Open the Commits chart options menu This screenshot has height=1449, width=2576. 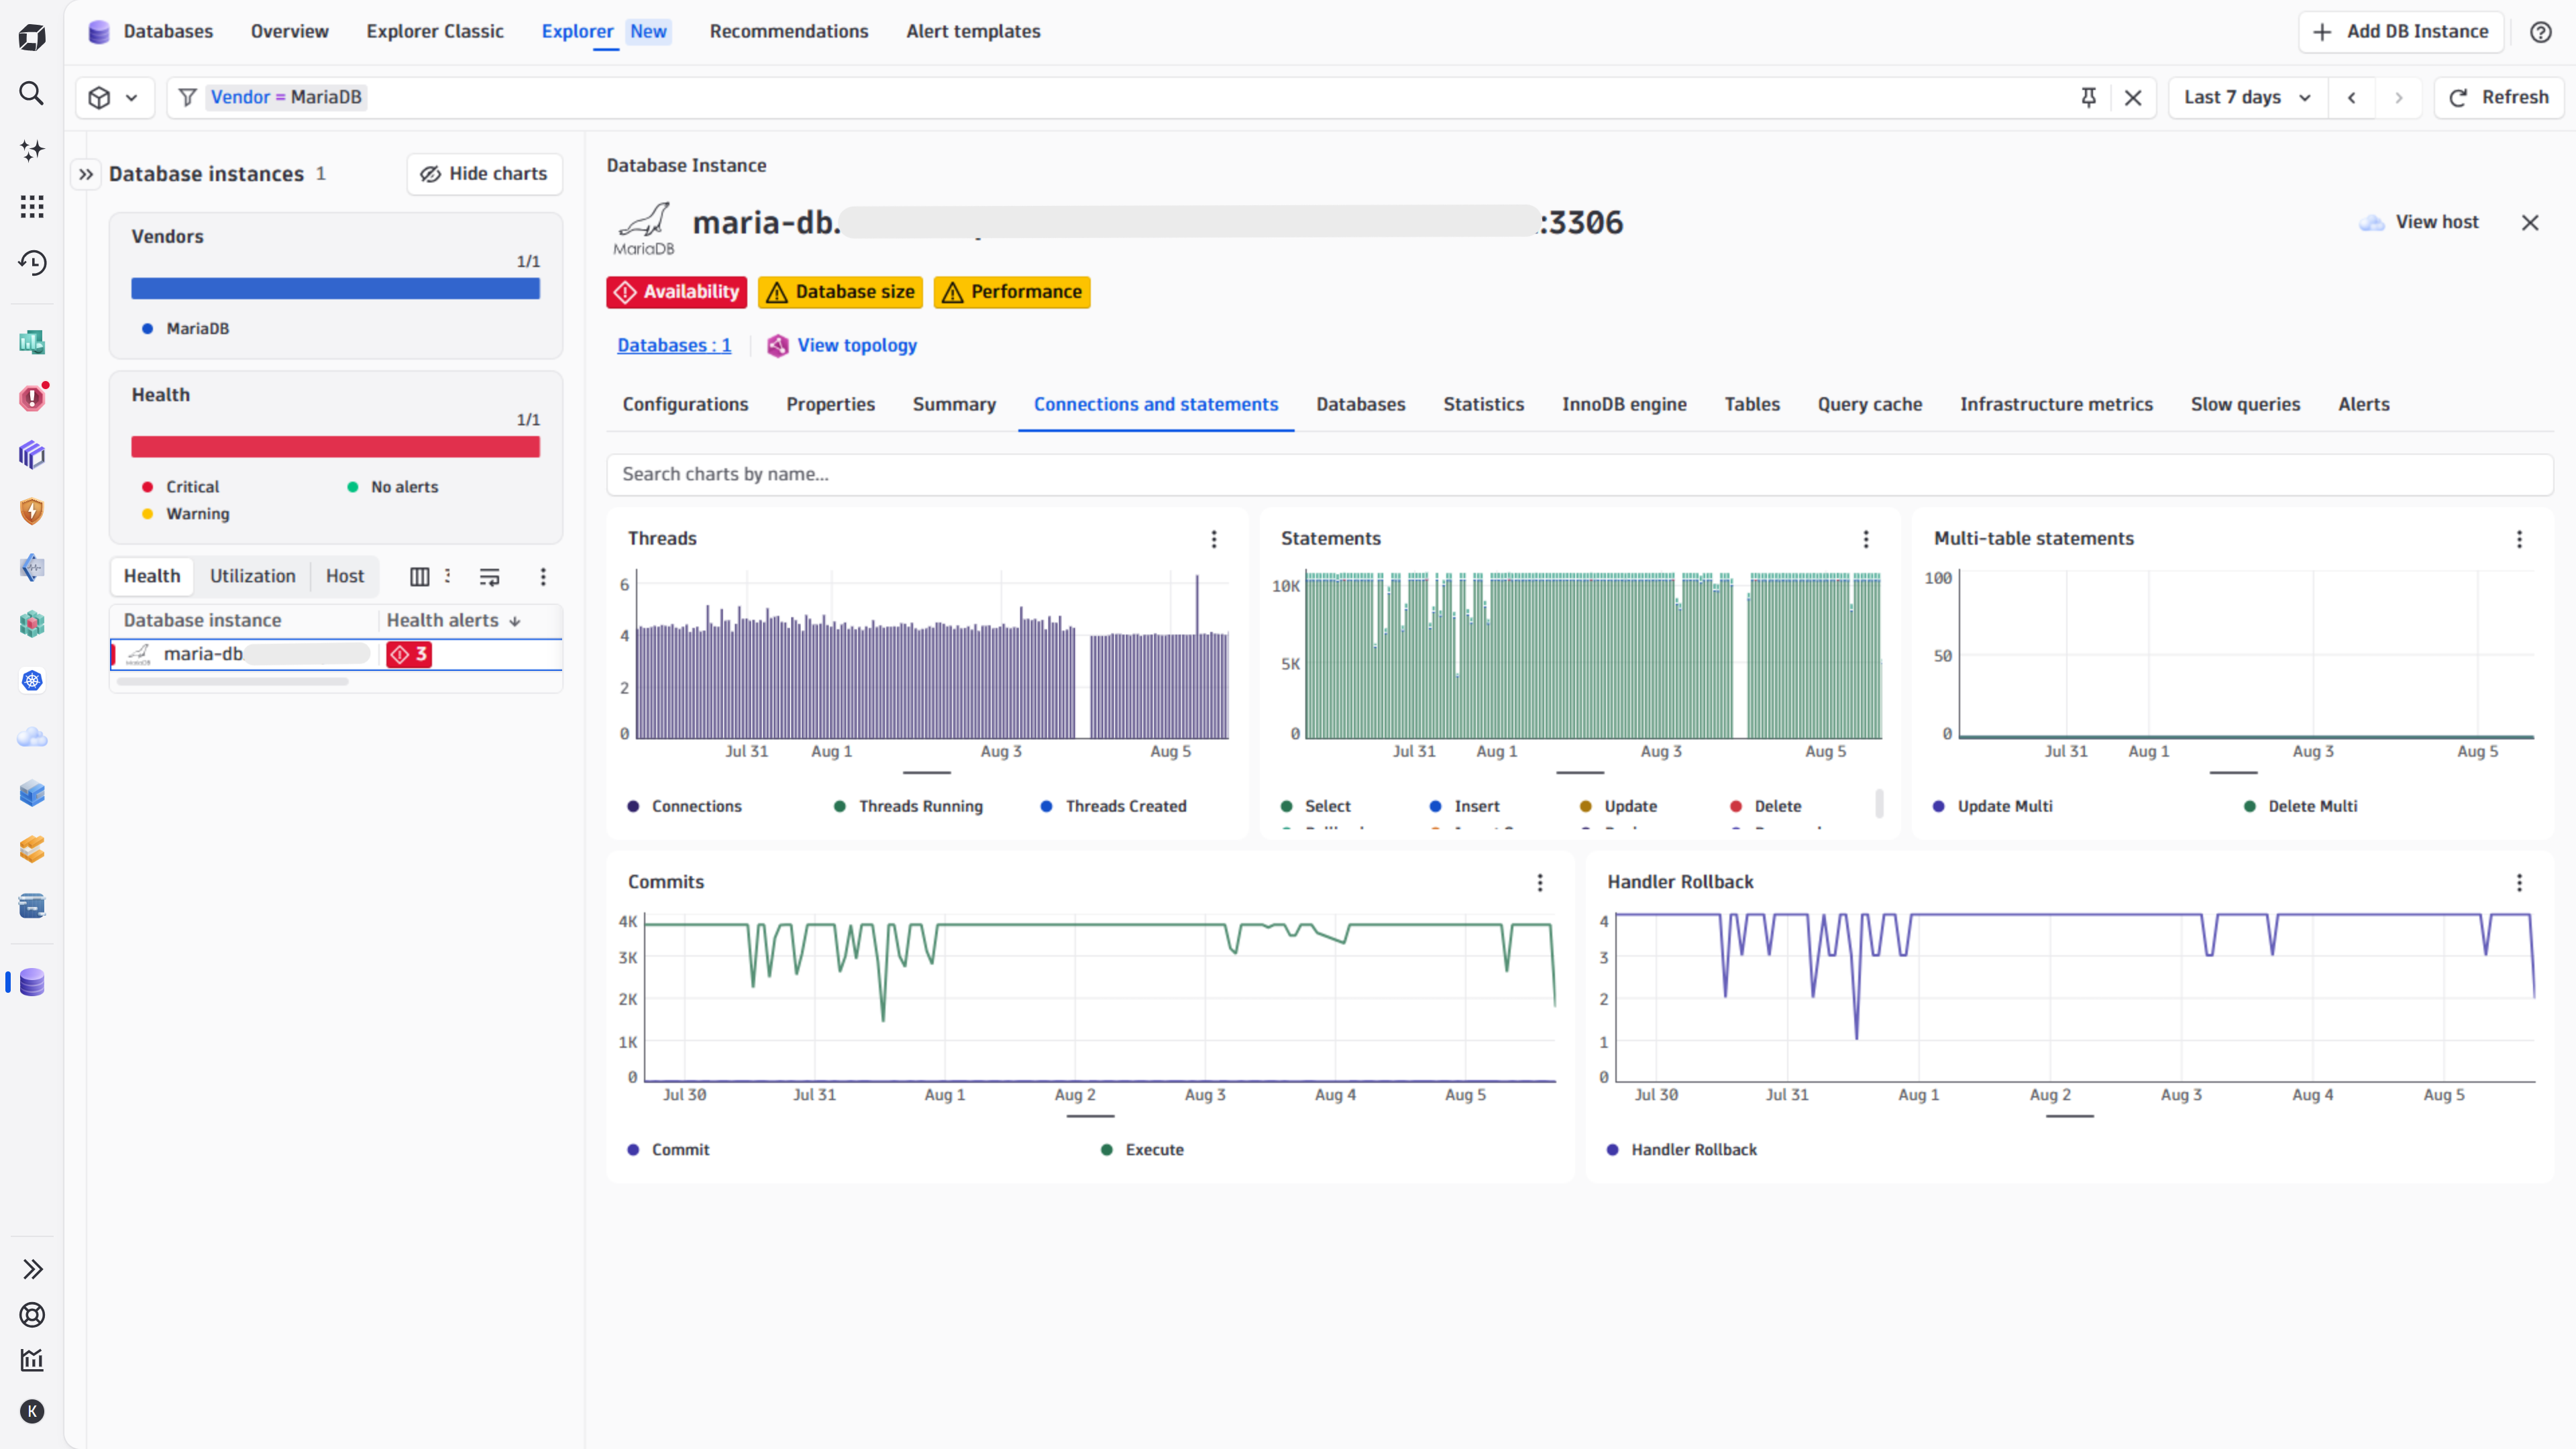(1540, 882)
